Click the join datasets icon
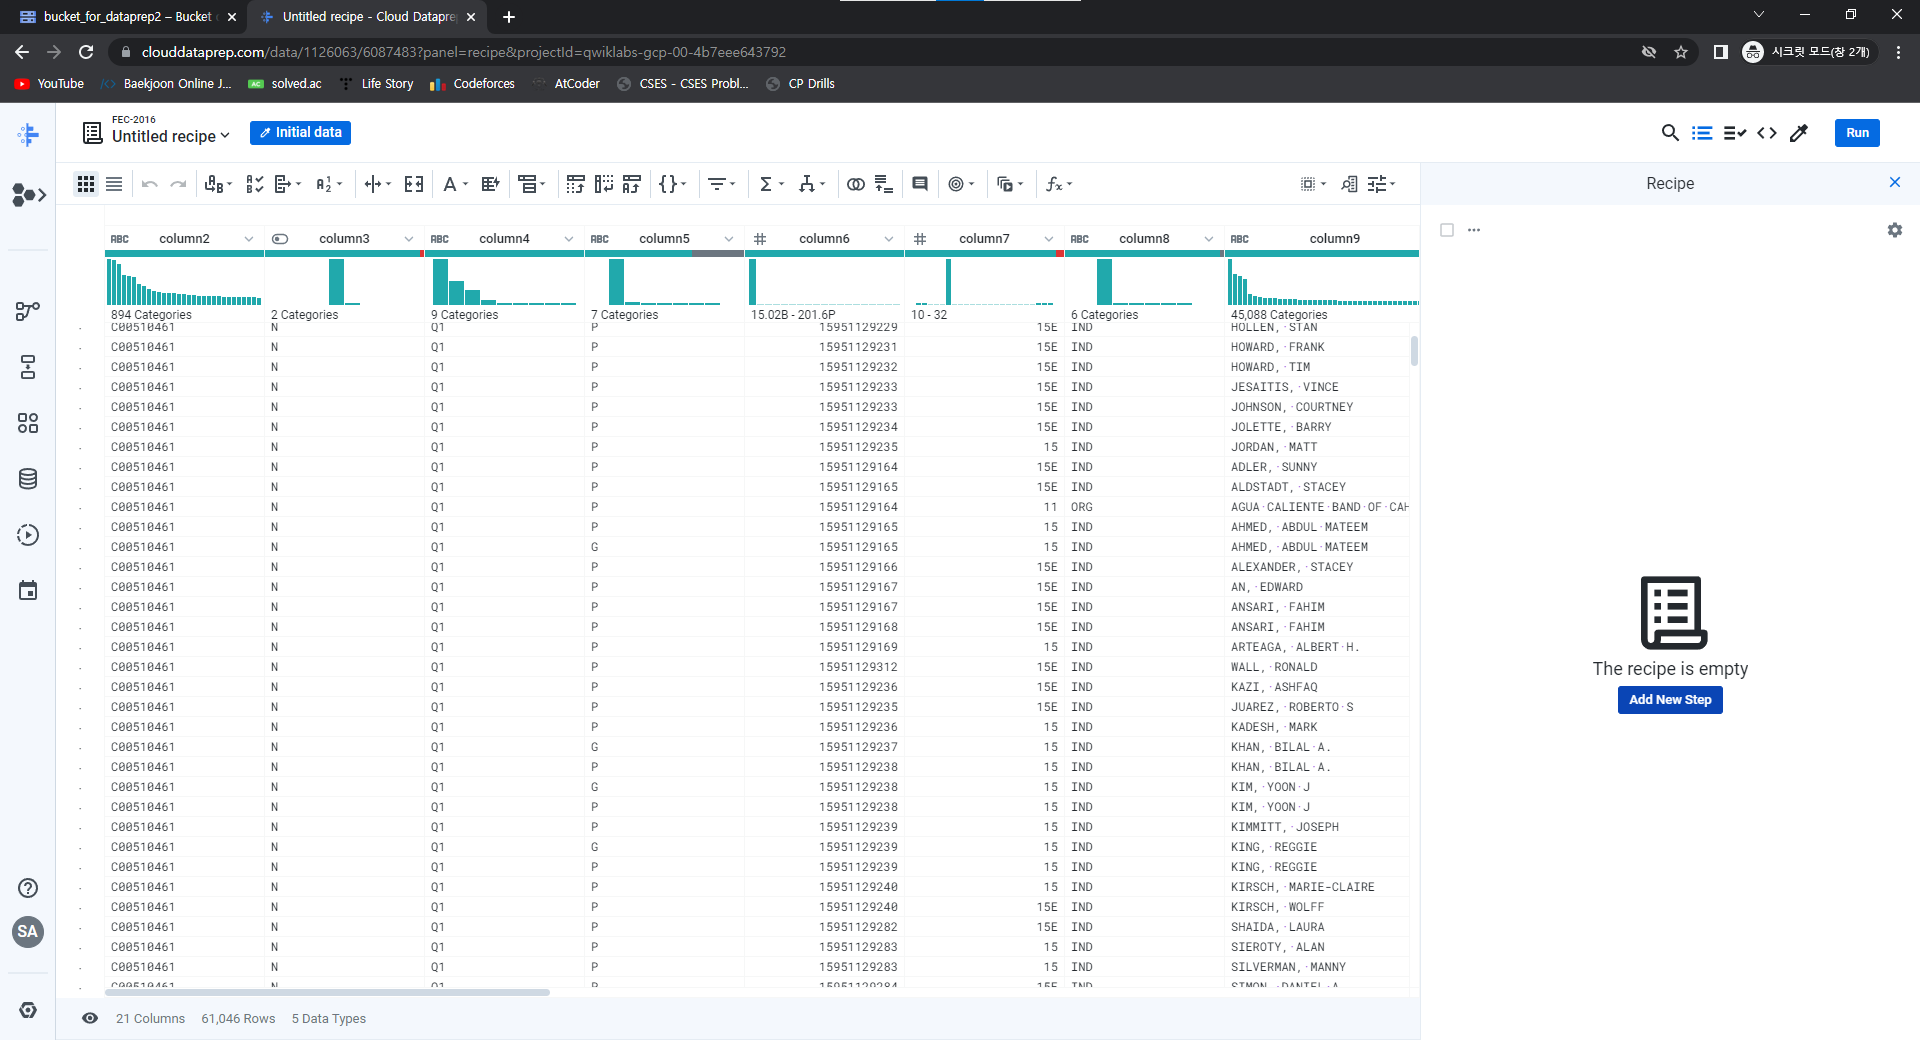Image resolution: width=1920 pixels, height=1040 pixels. (855, 184)
